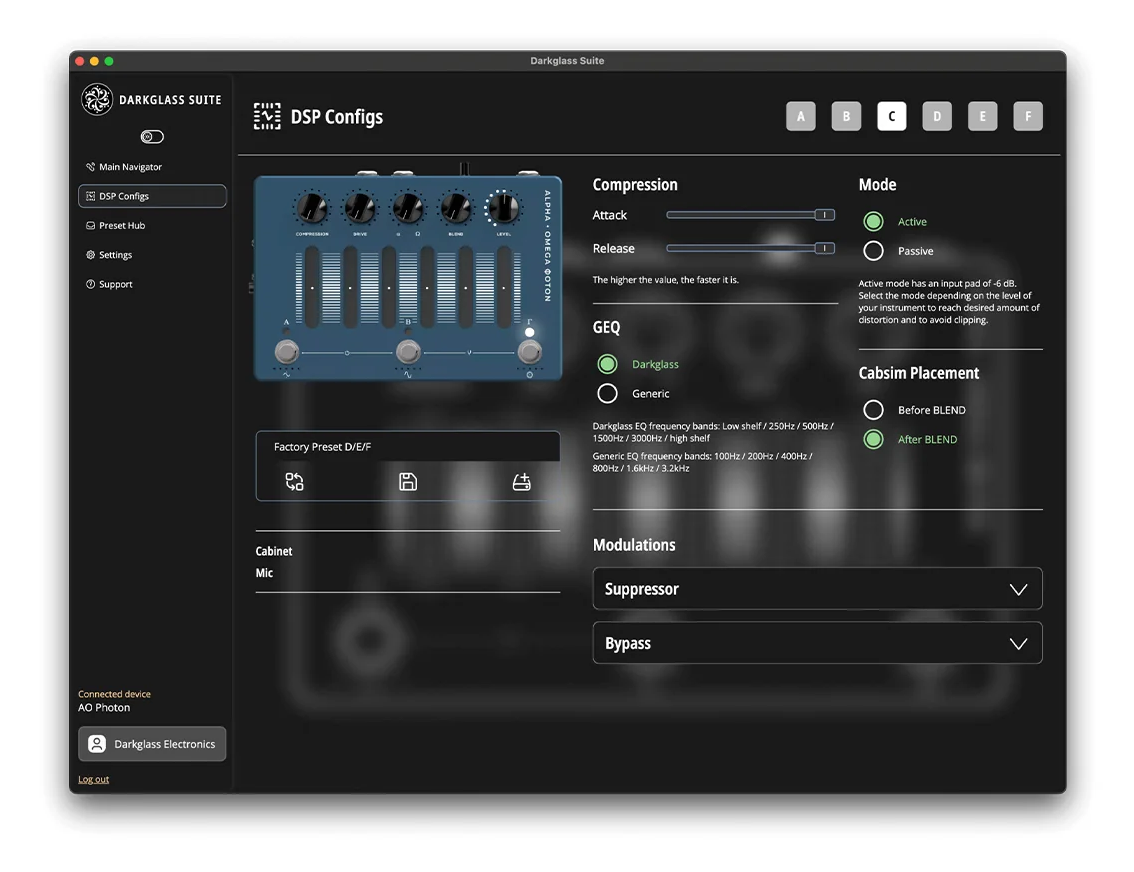Click the Attack compression slider handle
This screenshot has height=872, width=1134.
[824, 215]
